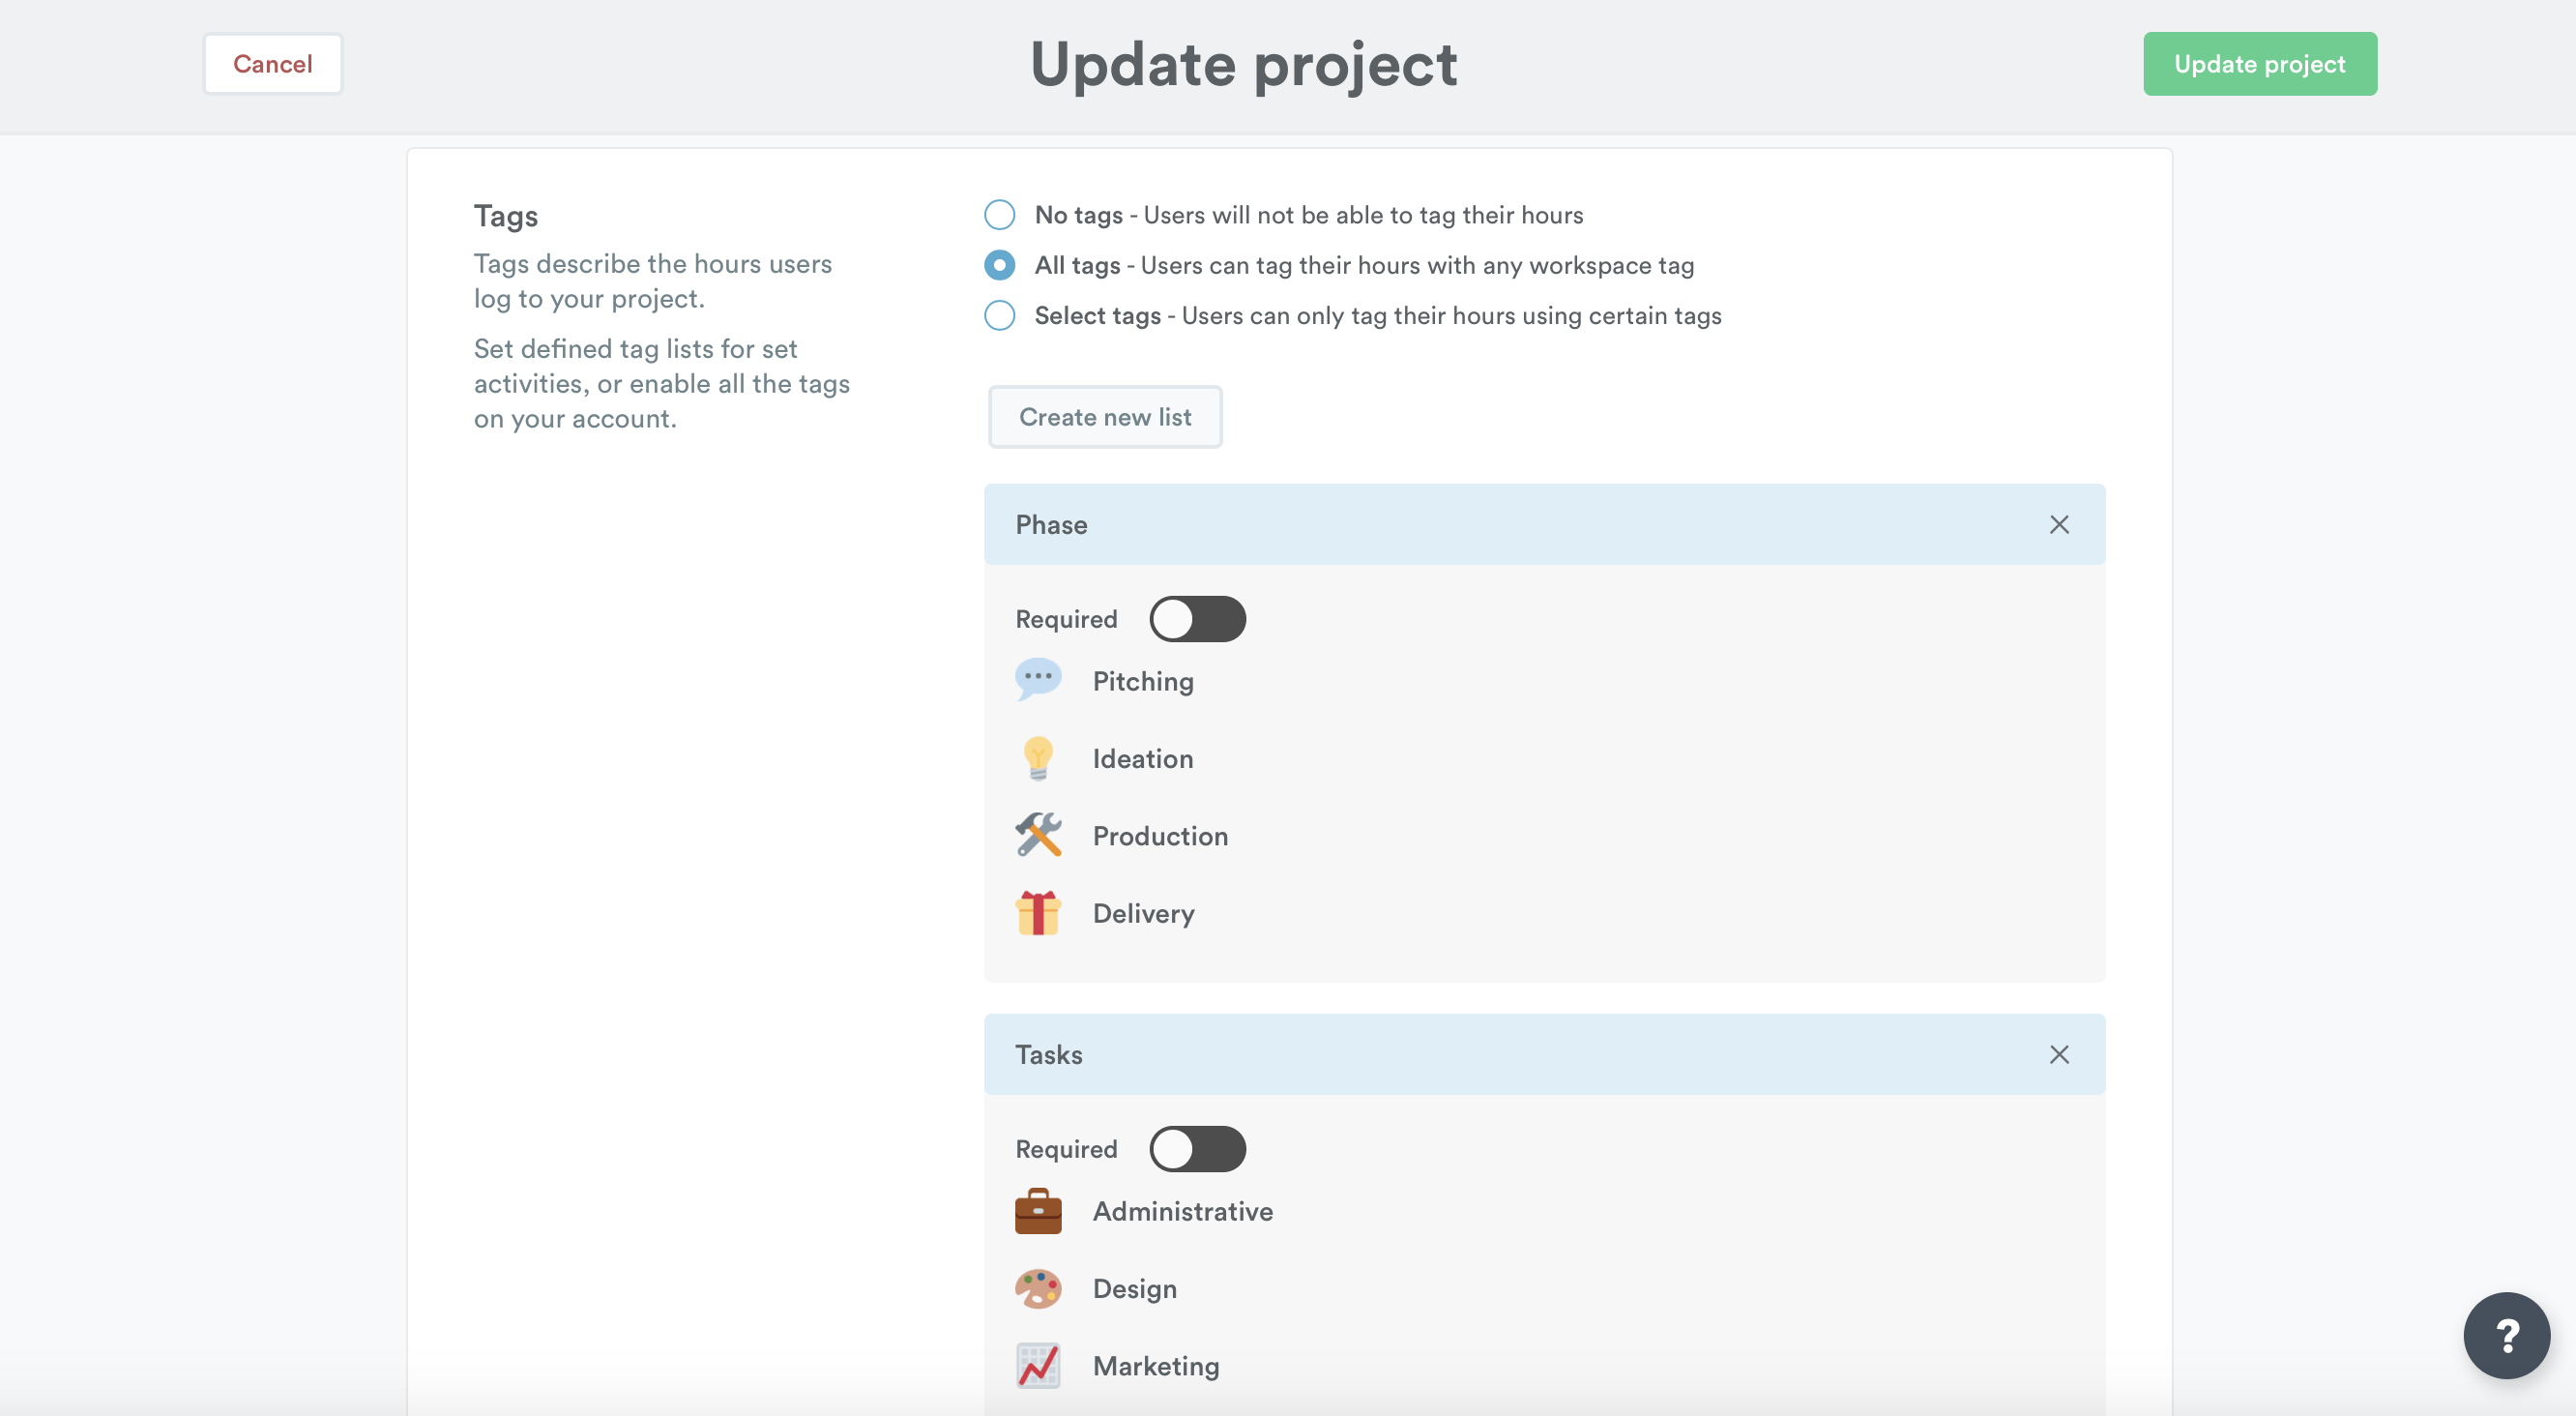This screenshot has width=2576, height=1416.
Task: Click the Design paint palette icon
Action: (x=1038, y=1288)
